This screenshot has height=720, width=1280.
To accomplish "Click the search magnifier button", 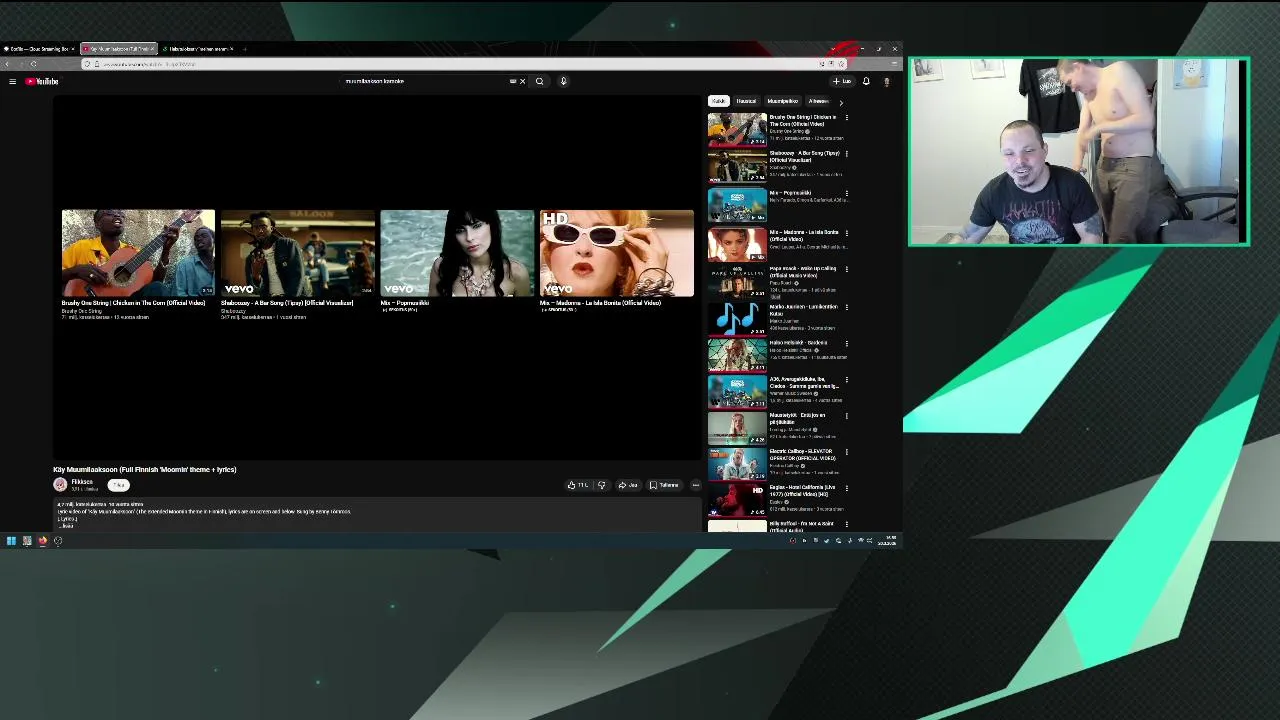I will click(x=539, y=81).
